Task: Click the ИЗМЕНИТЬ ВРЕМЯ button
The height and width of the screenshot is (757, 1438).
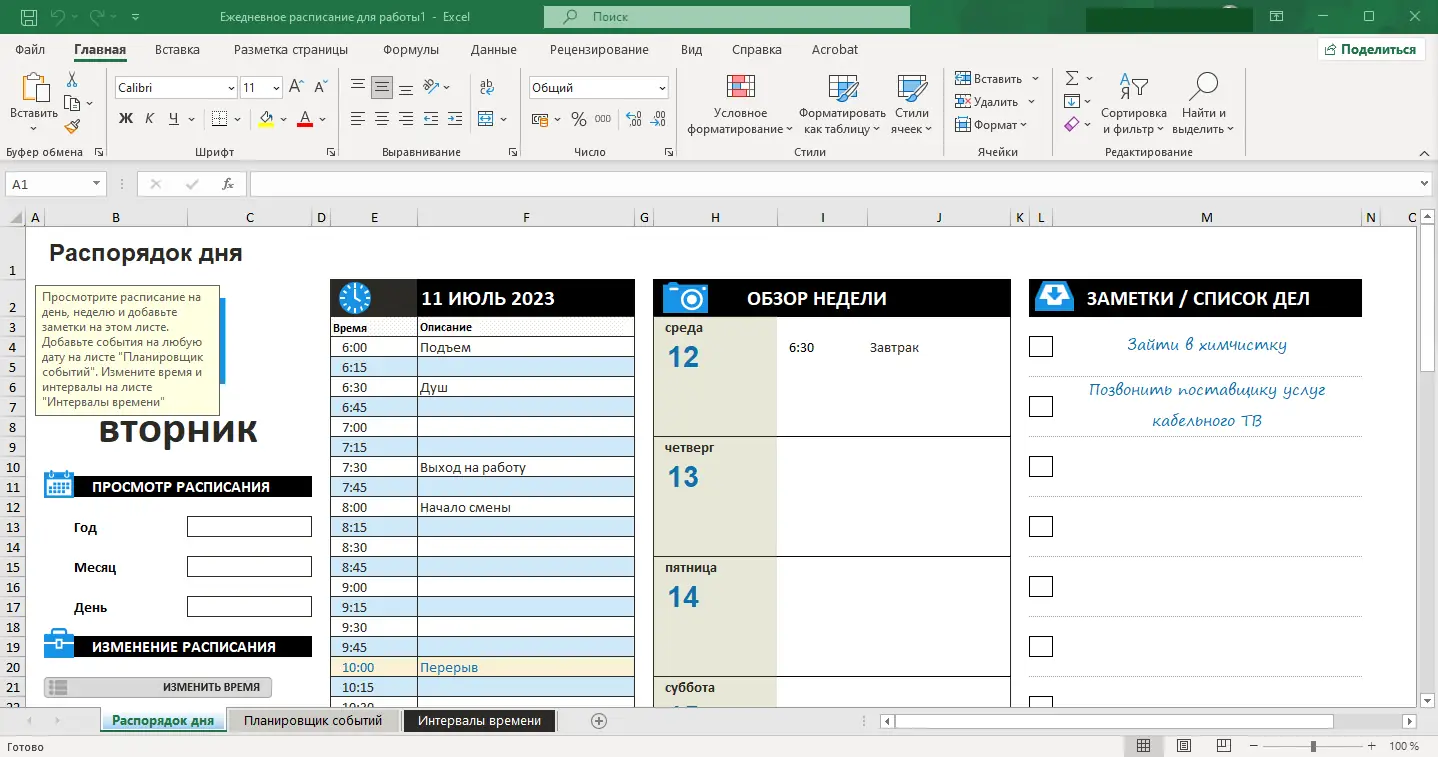Action: pyautogui.click(x=158, y=687)
